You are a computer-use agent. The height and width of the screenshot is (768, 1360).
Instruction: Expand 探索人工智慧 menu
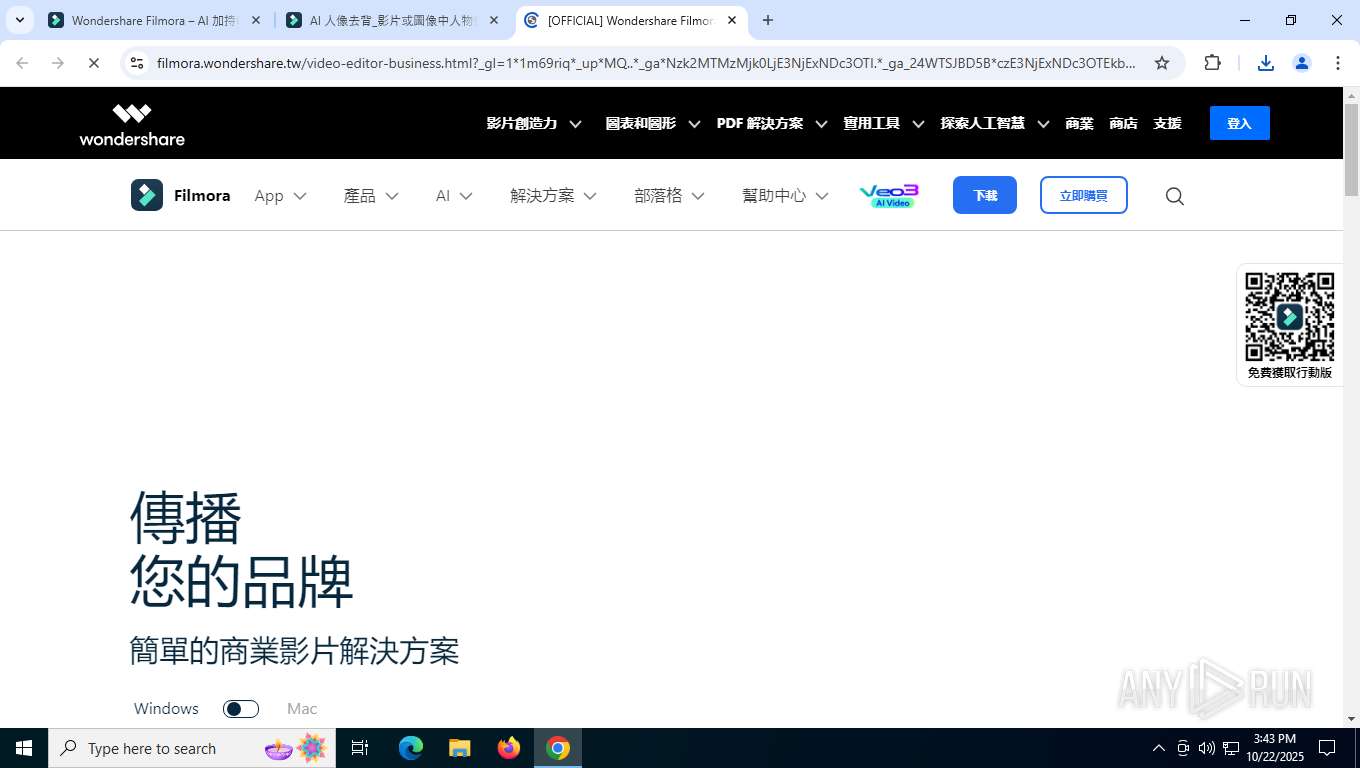(x=995, y=124)
